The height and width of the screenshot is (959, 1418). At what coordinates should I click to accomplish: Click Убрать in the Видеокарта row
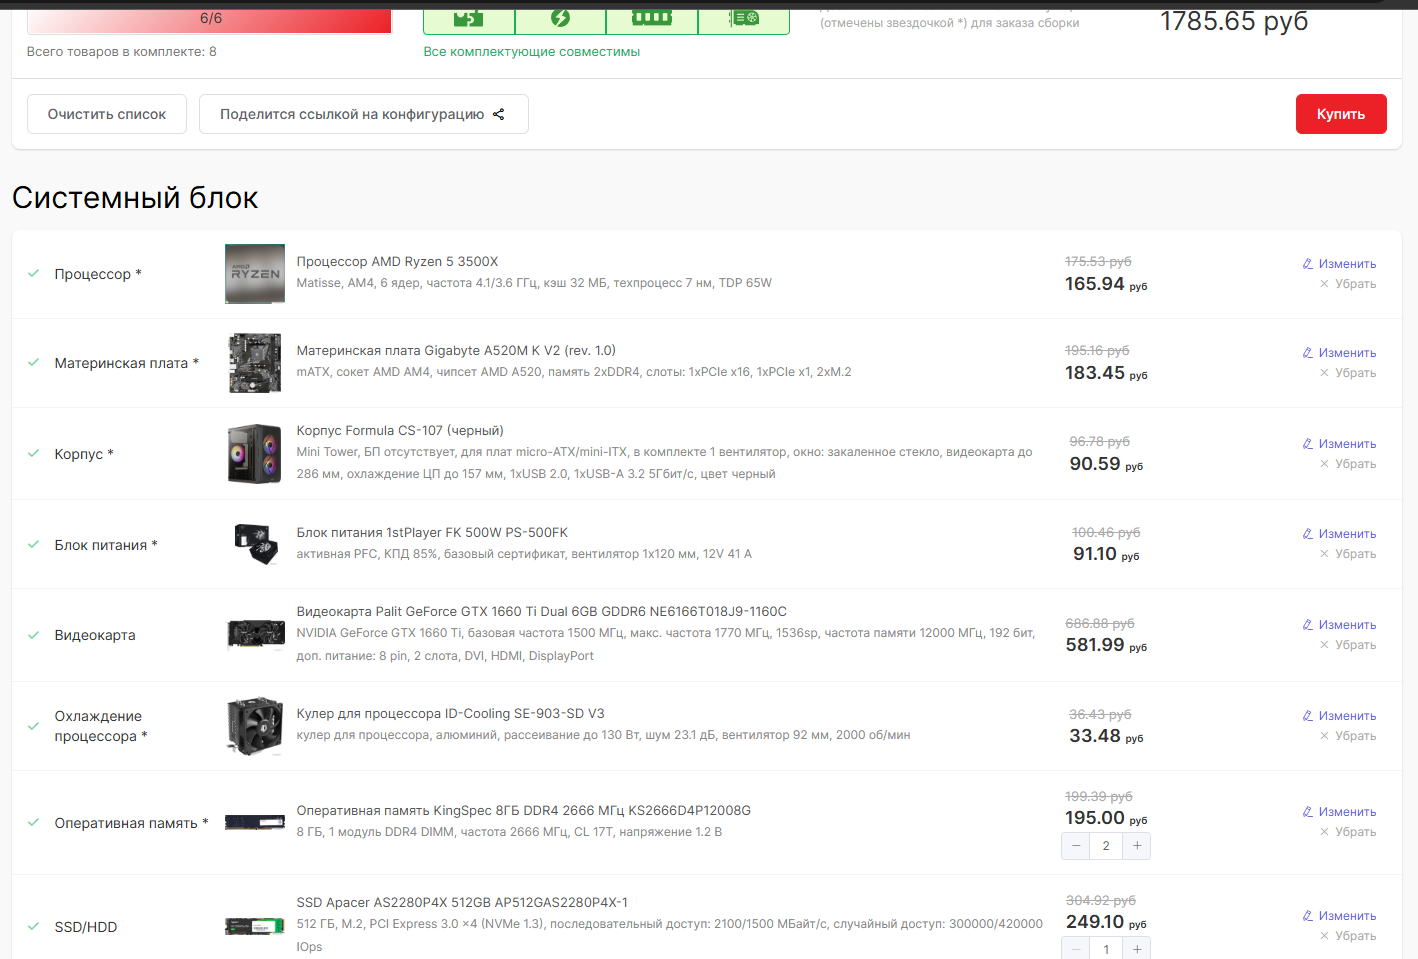[1347, 645]
